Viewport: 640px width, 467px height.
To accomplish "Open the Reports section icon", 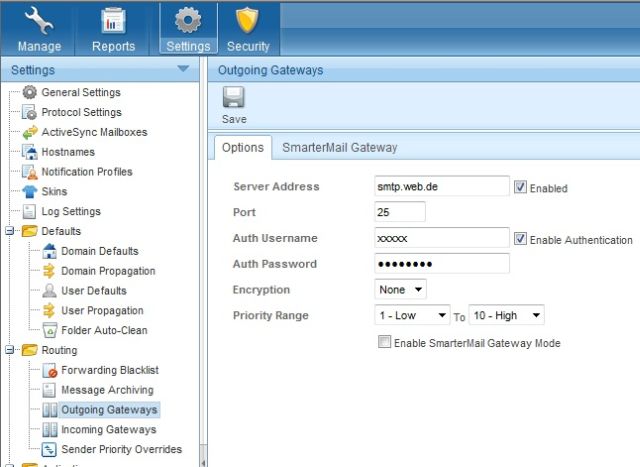I will pyautogui.click(x=113, y=28).
